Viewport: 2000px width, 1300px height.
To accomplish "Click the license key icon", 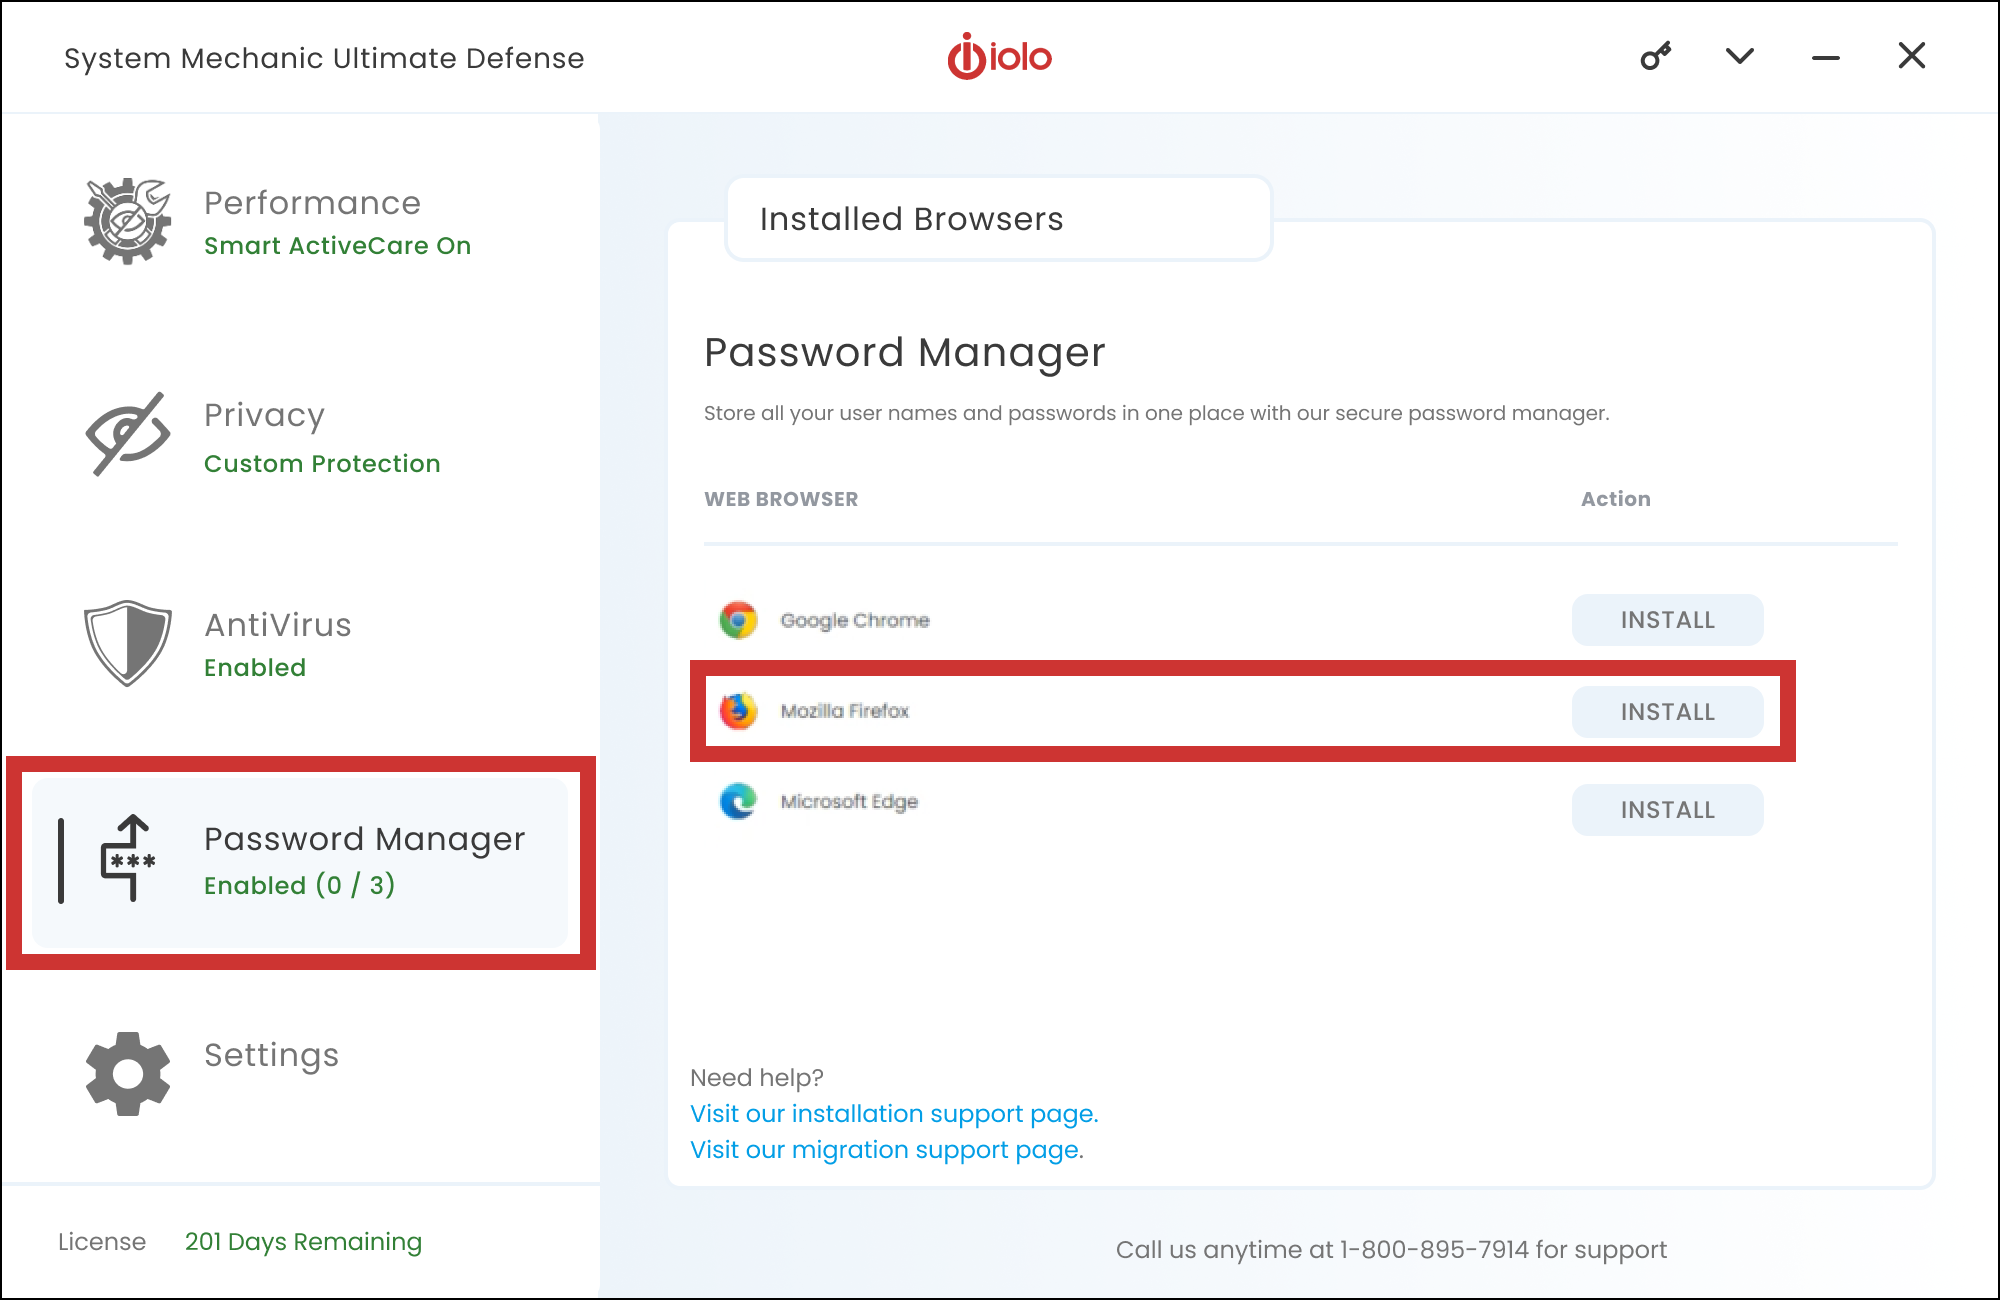I will pyautogui.click(x=1655, y=56).
